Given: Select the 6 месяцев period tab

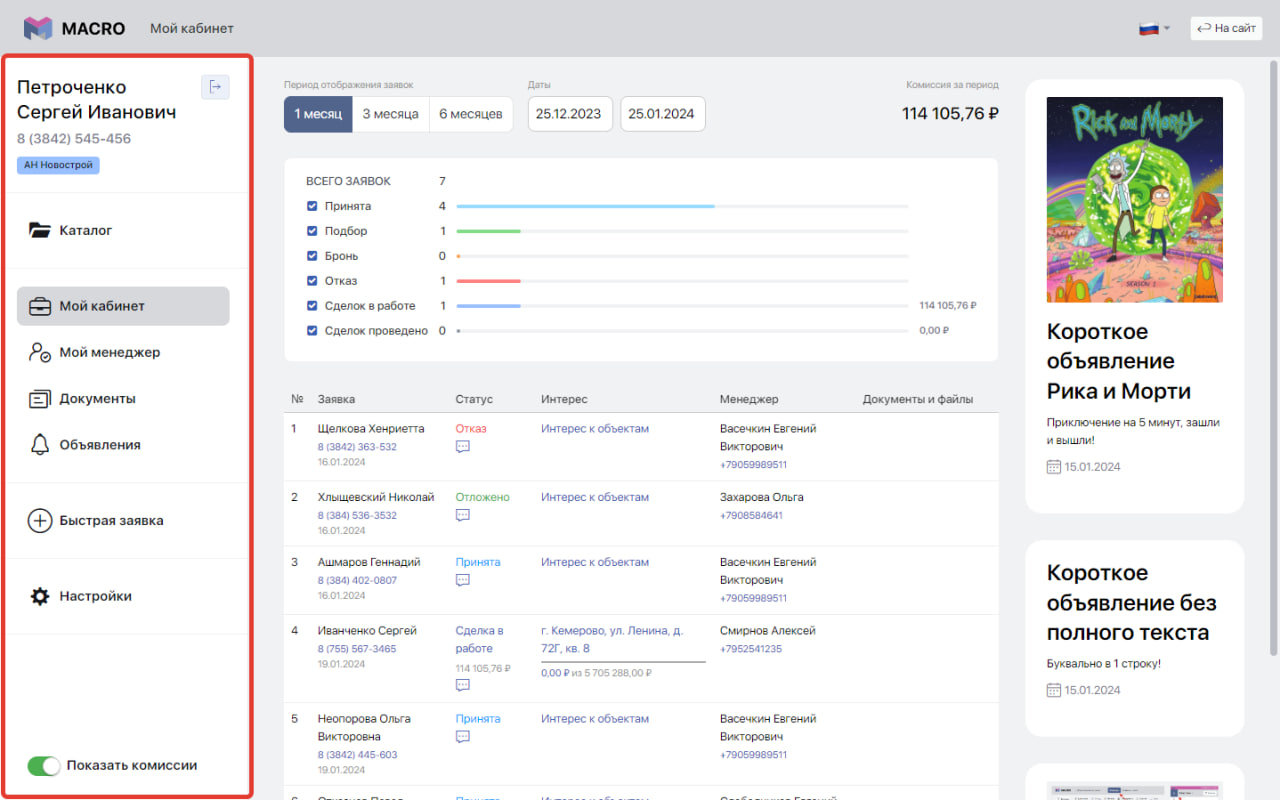Looking at the screenshot, I should (471, 114).
